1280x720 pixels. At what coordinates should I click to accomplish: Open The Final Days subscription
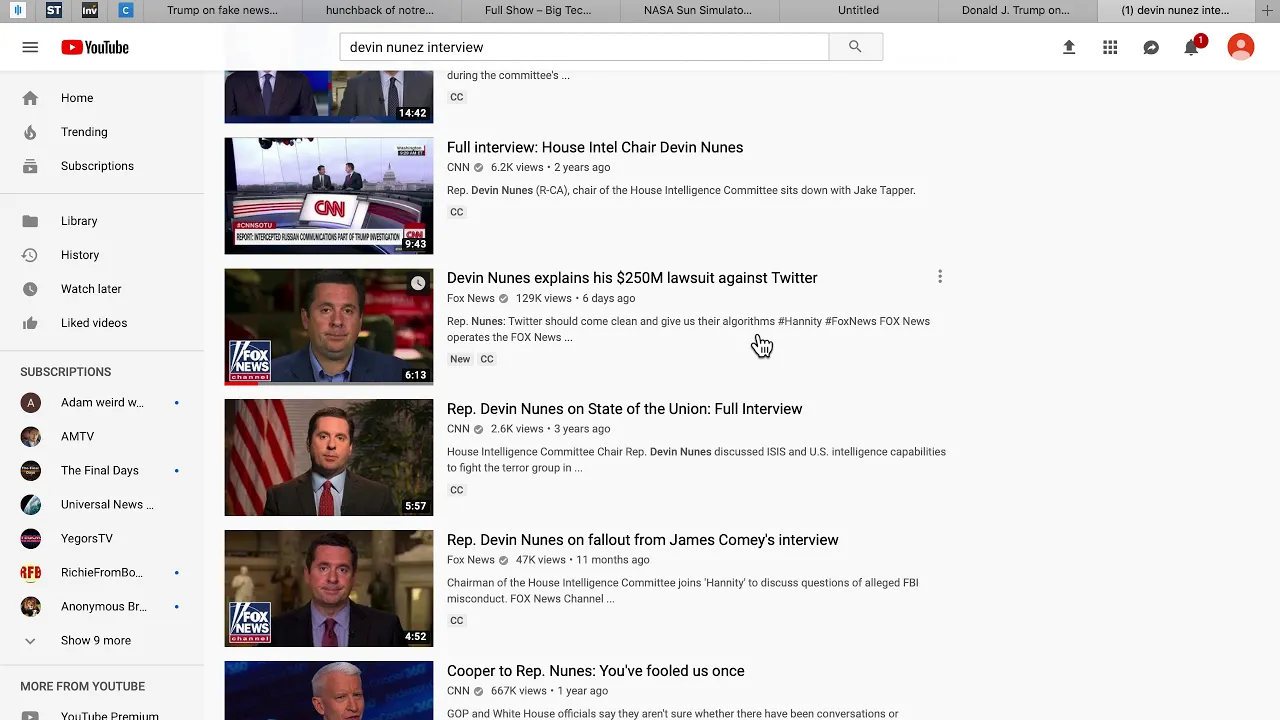[x=102, y=471]
